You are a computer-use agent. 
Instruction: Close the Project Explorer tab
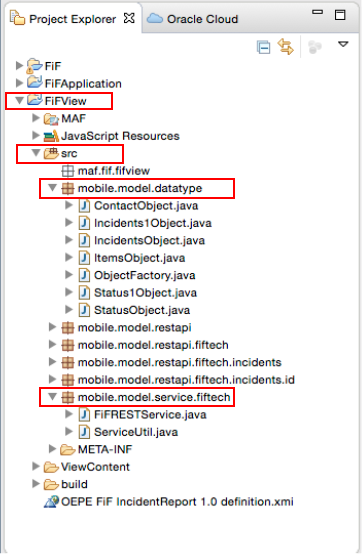pyautogui.click(x=129, y=18)
